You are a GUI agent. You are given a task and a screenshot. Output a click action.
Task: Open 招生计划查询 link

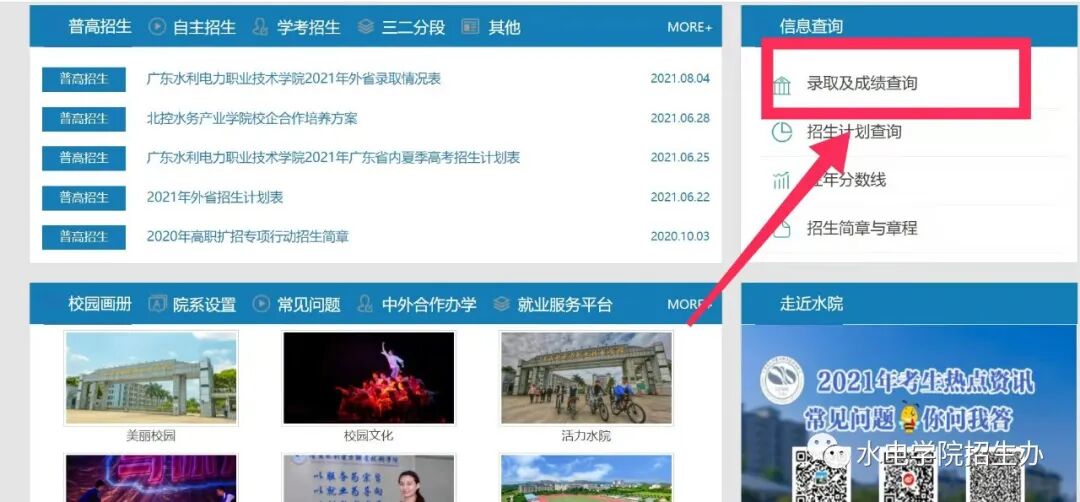pos(854,132)
